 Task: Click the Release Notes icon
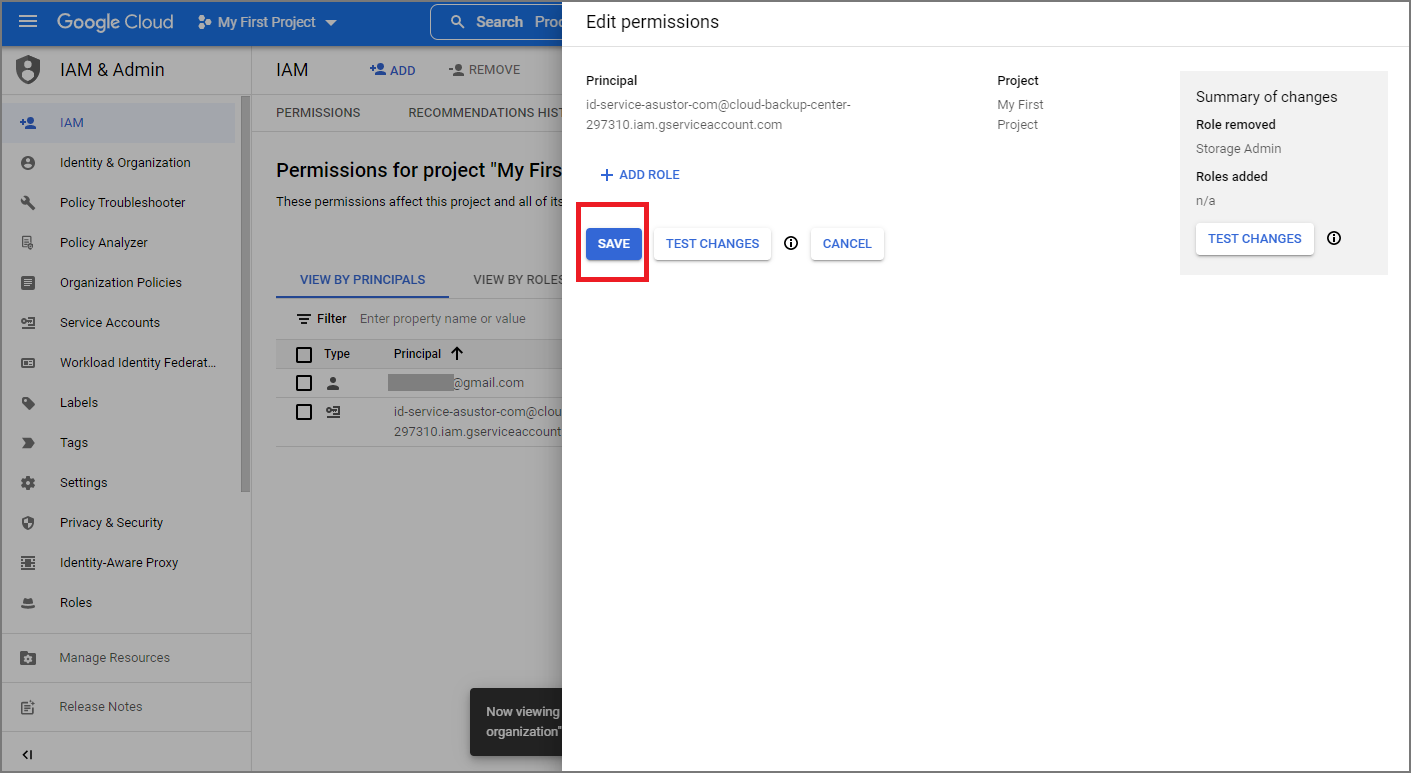[x=28, y=707]
